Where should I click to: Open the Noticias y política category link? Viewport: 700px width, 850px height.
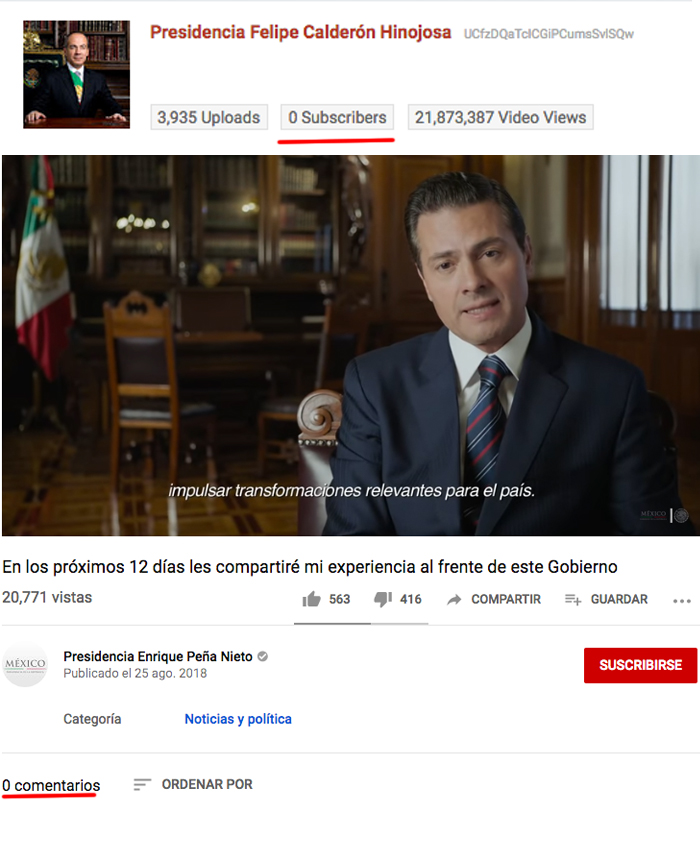[x=238, y=719]
